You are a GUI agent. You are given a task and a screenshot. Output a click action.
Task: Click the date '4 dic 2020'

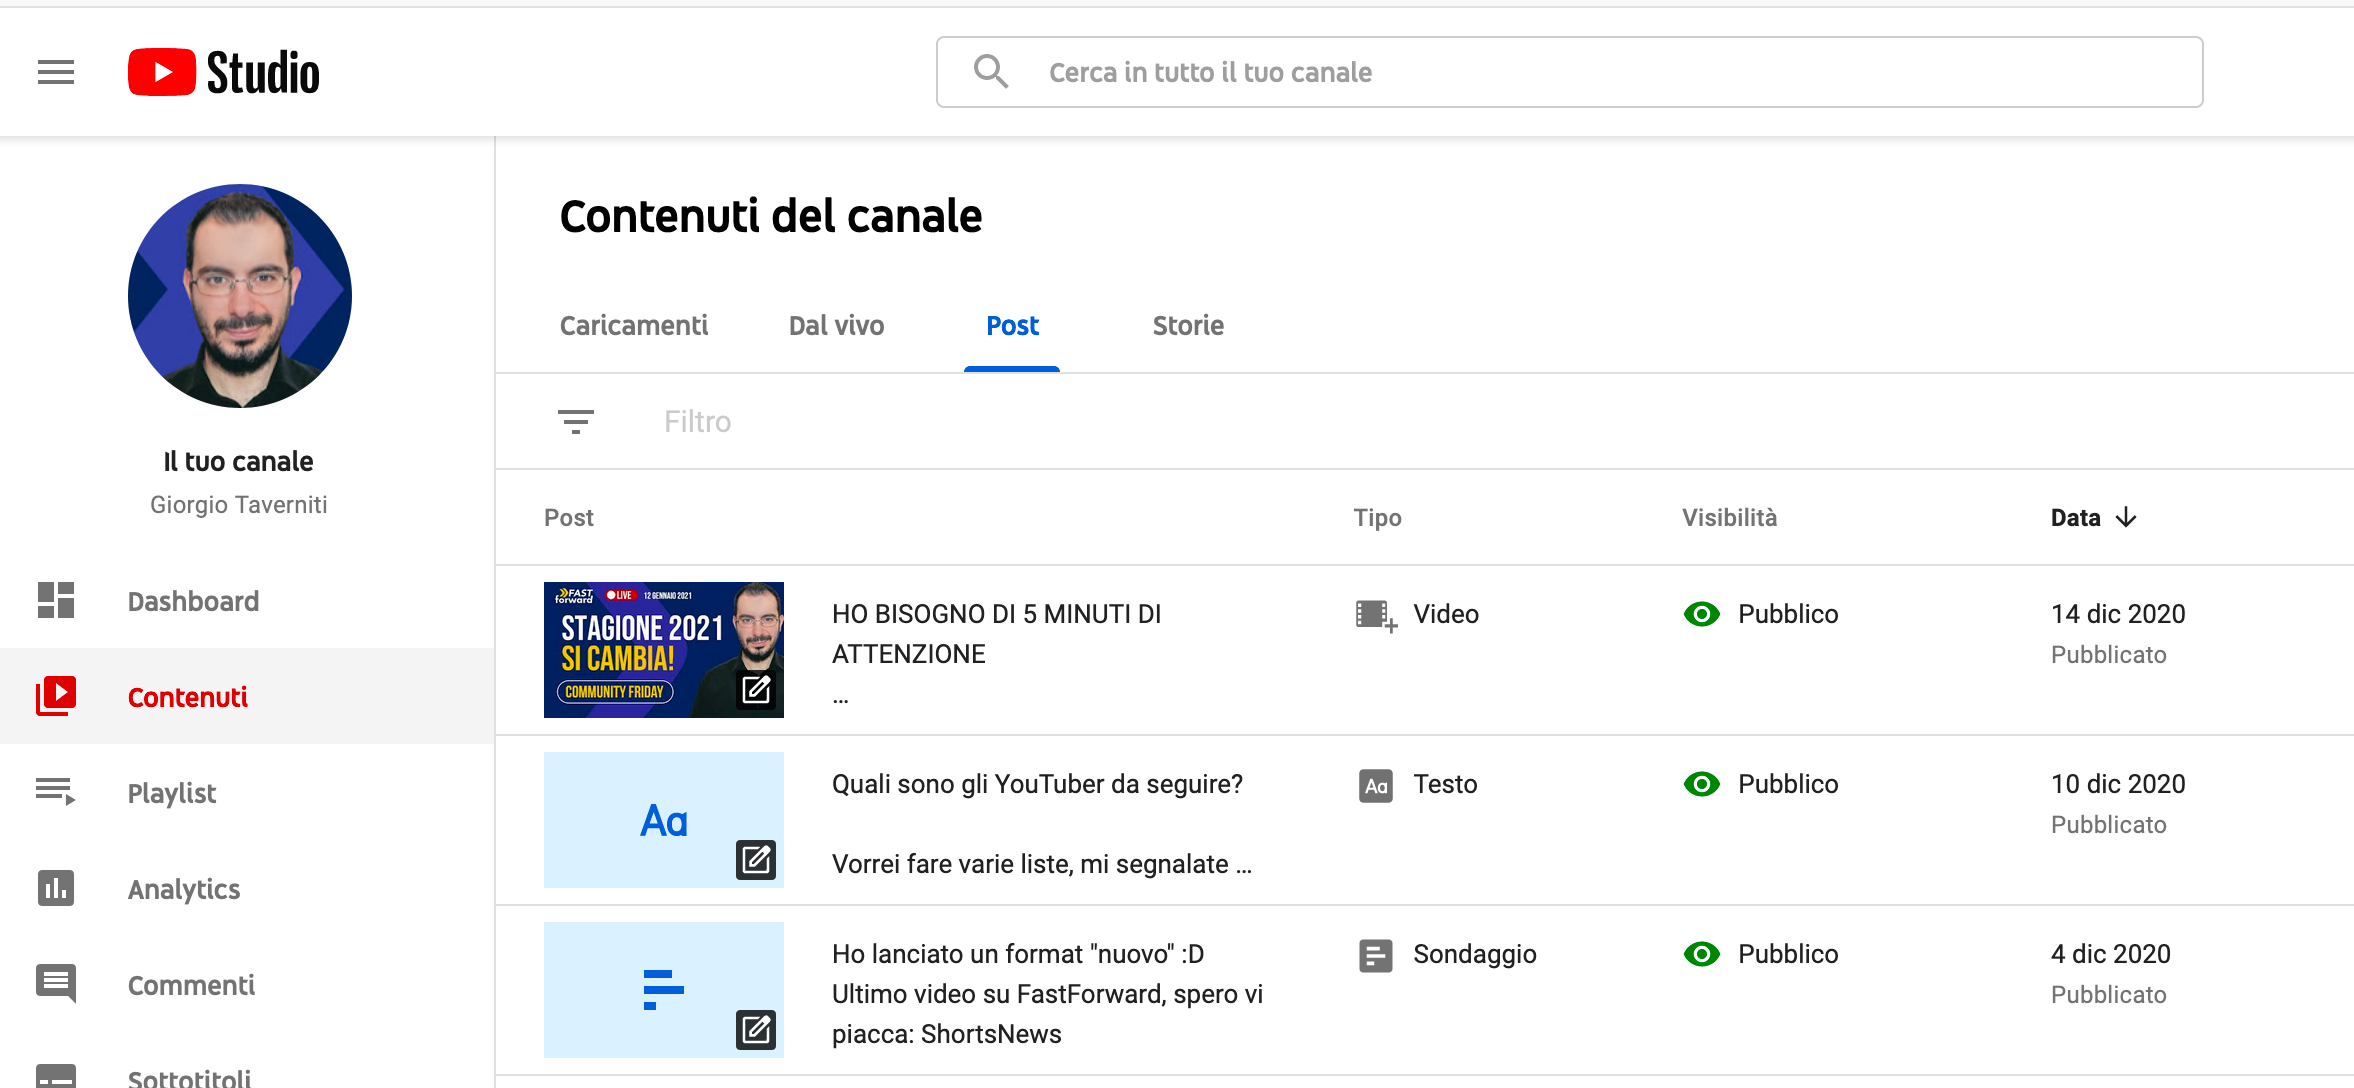(x=2110, y=954)
